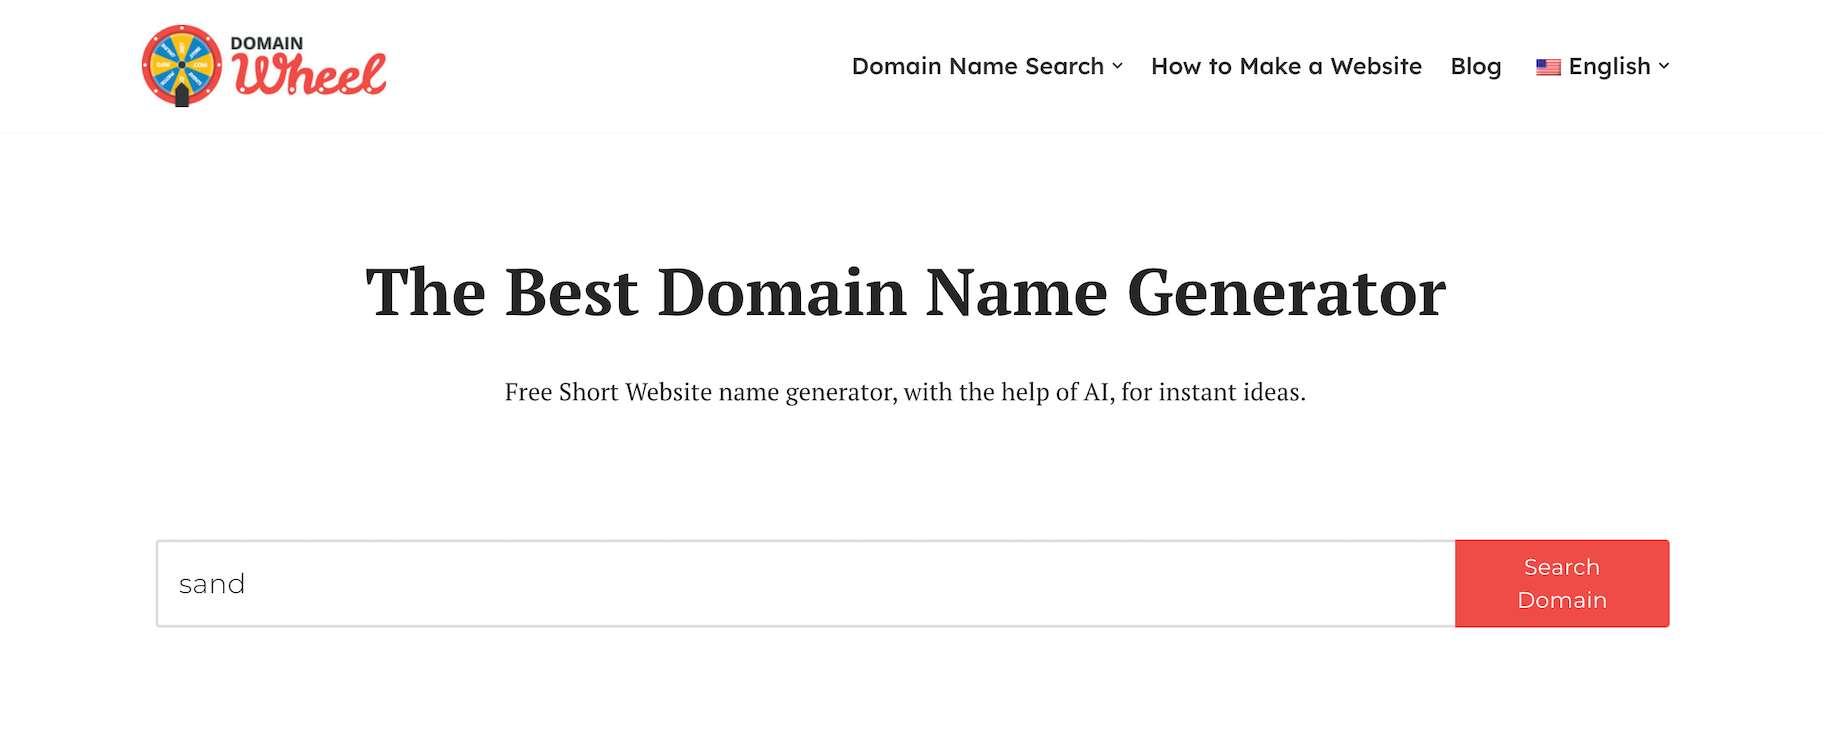Select 'Domain Name Search' in the navigation
This screenshot has height=735, width=1824.
(977, 66)
